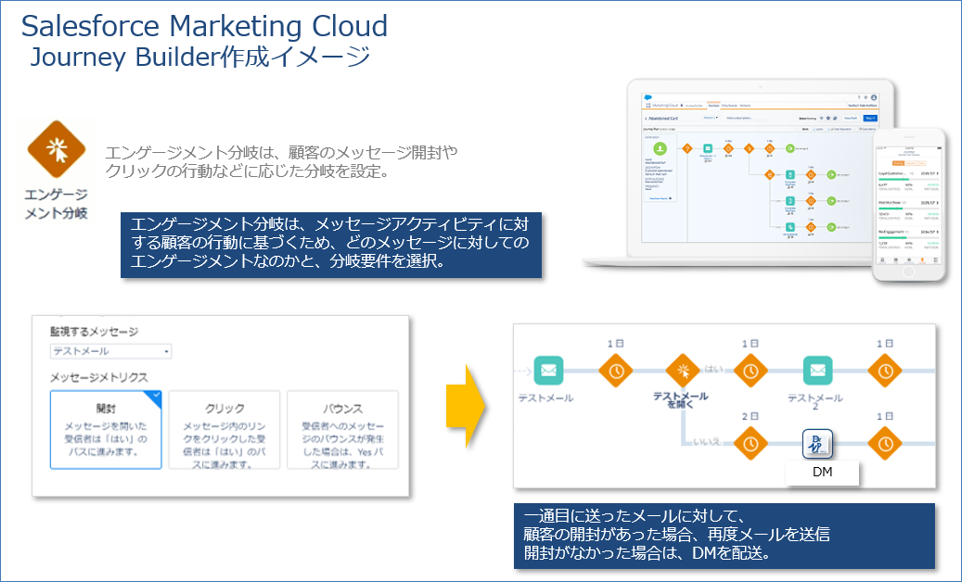This screenshot has width=962, height=582.
Task: Click the いいえ path label
Action: pos(706,442)
